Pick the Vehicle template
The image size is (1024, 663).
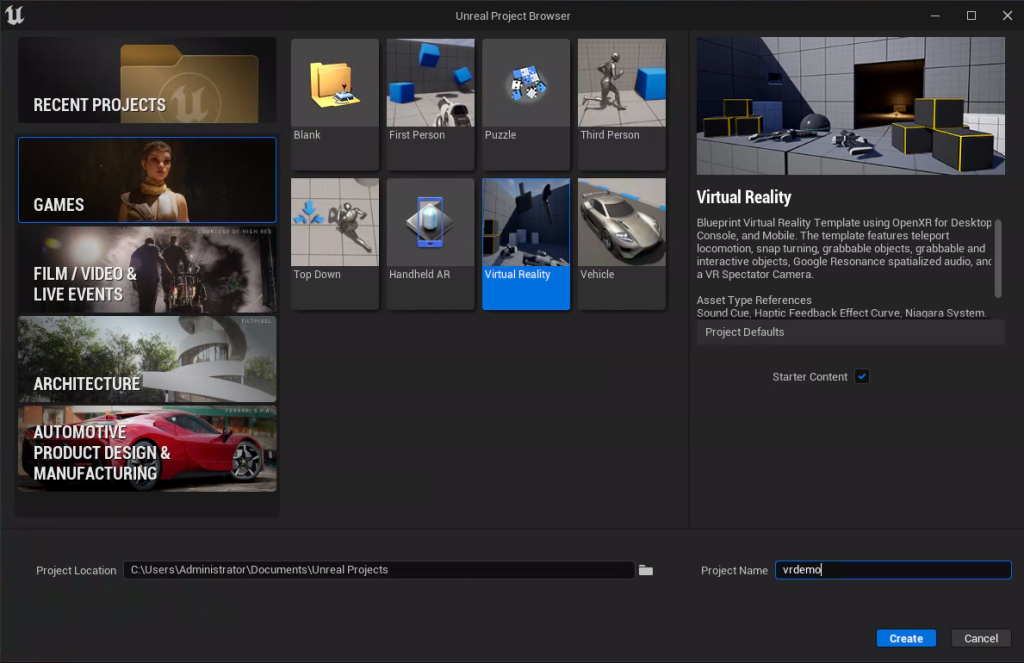(x=622, y=244)
